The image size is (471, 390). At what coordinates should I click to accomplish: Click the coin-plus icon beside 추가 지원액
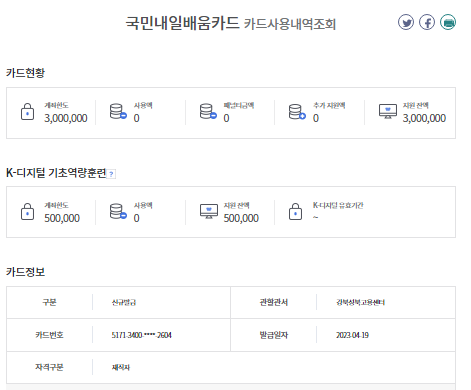(297, 111)
